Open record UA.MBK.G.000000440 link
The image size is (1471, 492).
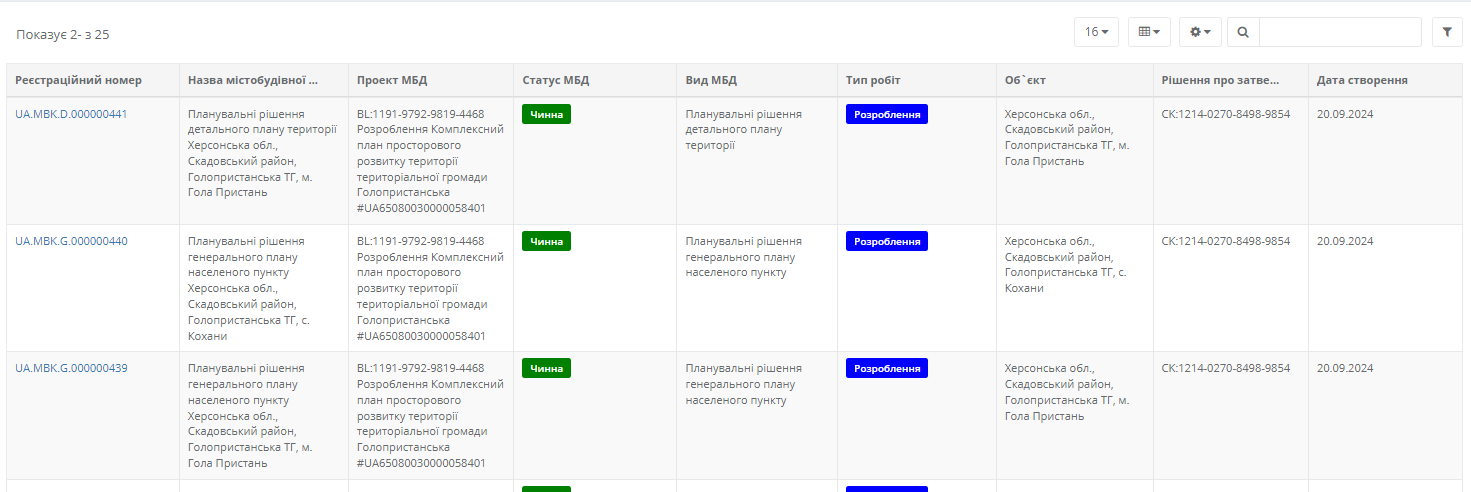tap(71, 241)
